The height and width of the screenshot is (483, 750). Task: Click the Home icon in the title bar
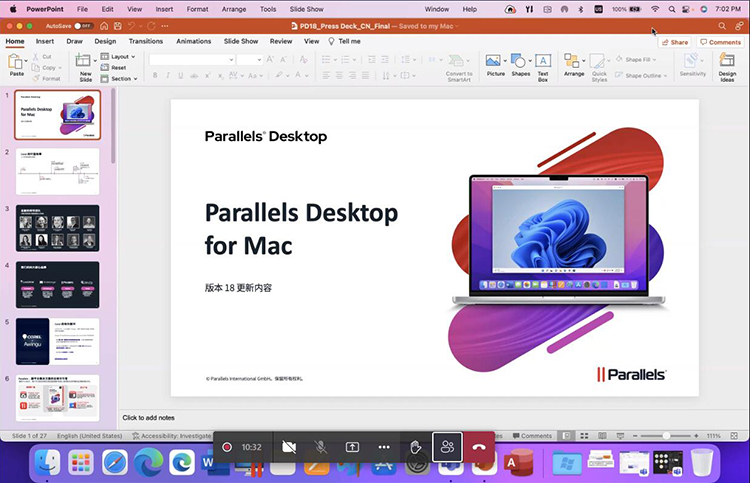[104, 26]
